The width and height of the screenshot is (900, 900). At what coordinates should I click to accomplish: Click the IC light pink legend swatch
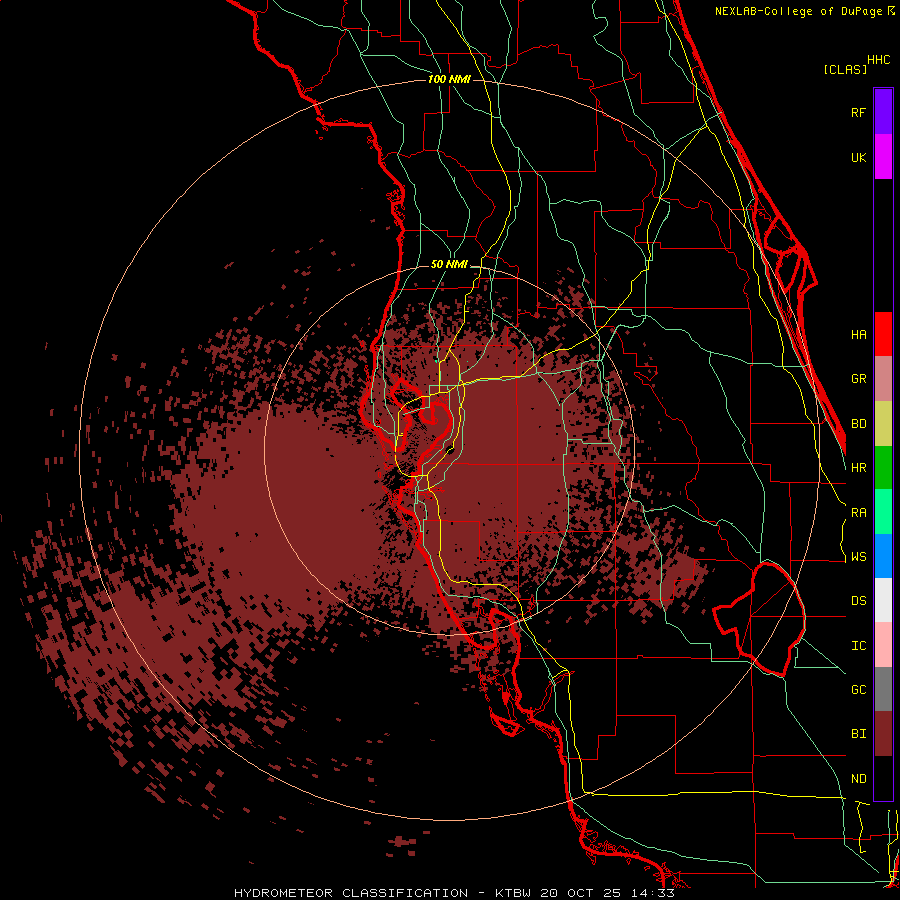(883, 645)
